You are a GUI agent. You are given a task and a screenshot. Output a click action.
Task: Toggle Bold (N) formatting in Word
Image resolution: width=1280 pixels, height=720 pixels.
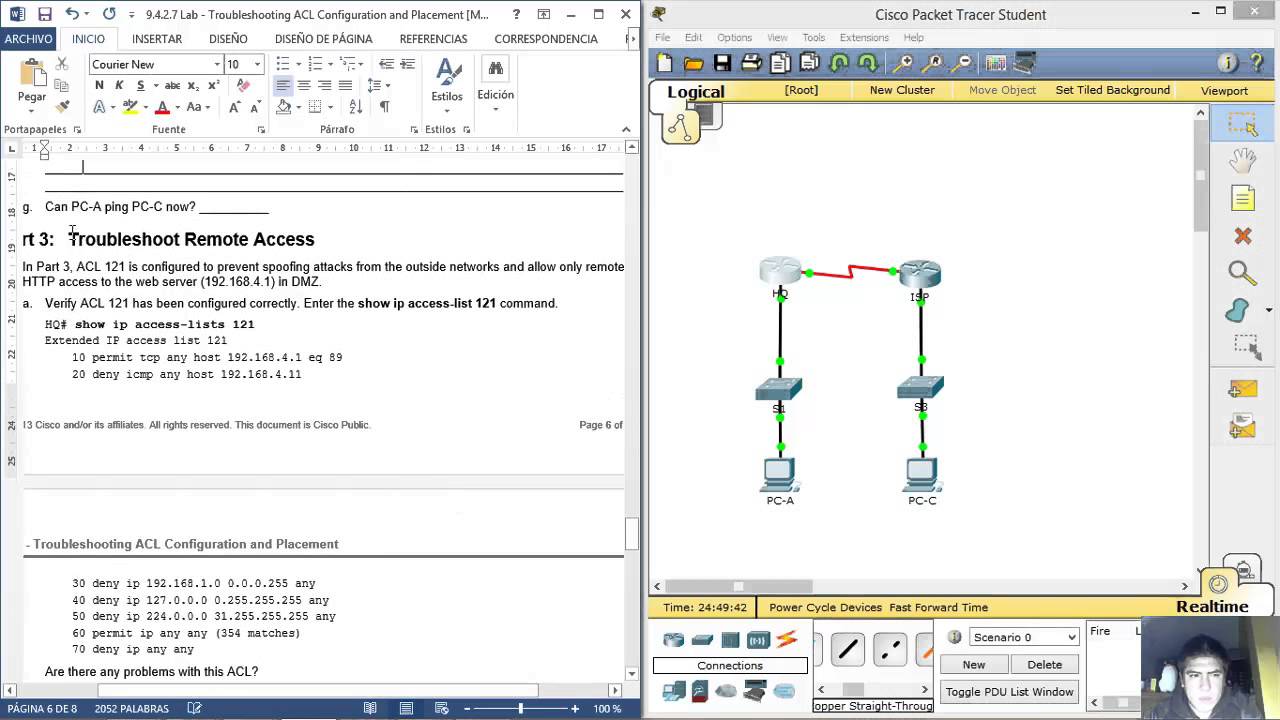pyautogui.click(x=99, y=86)
